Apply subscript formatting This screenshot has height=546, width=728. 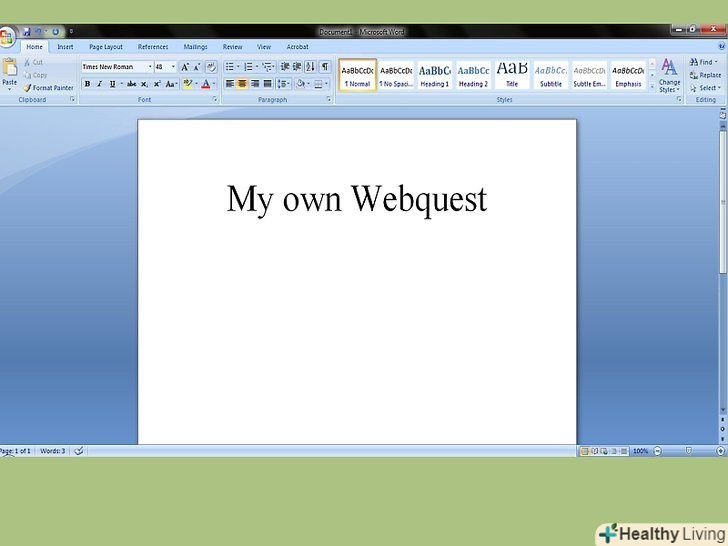point(145,84)
